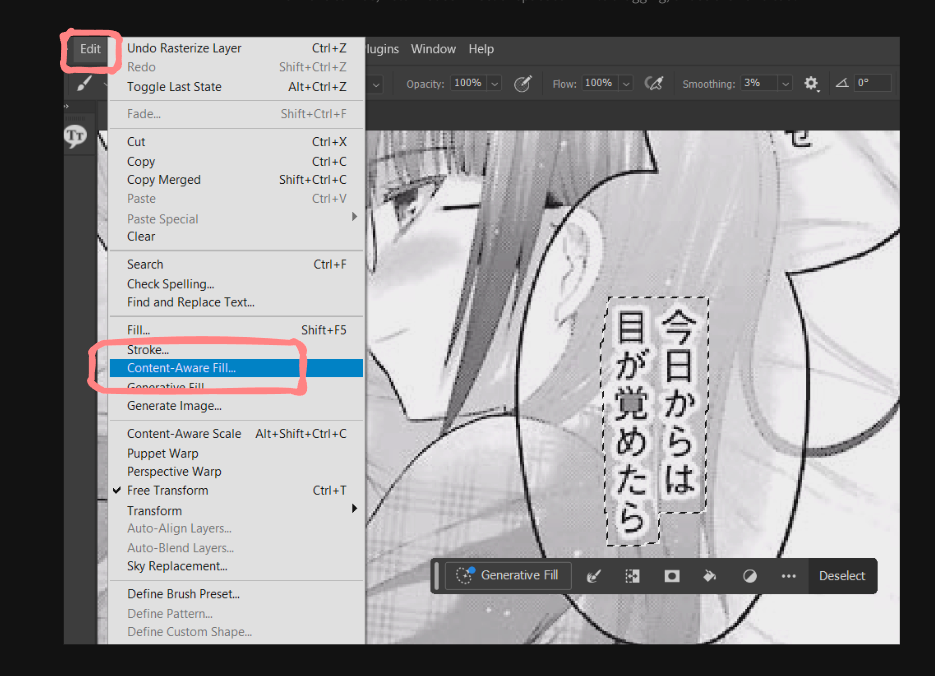The height and width of the screenshot is (676, 935).
Task: Expand Transform submenu arrow
Action: point(354,508)
